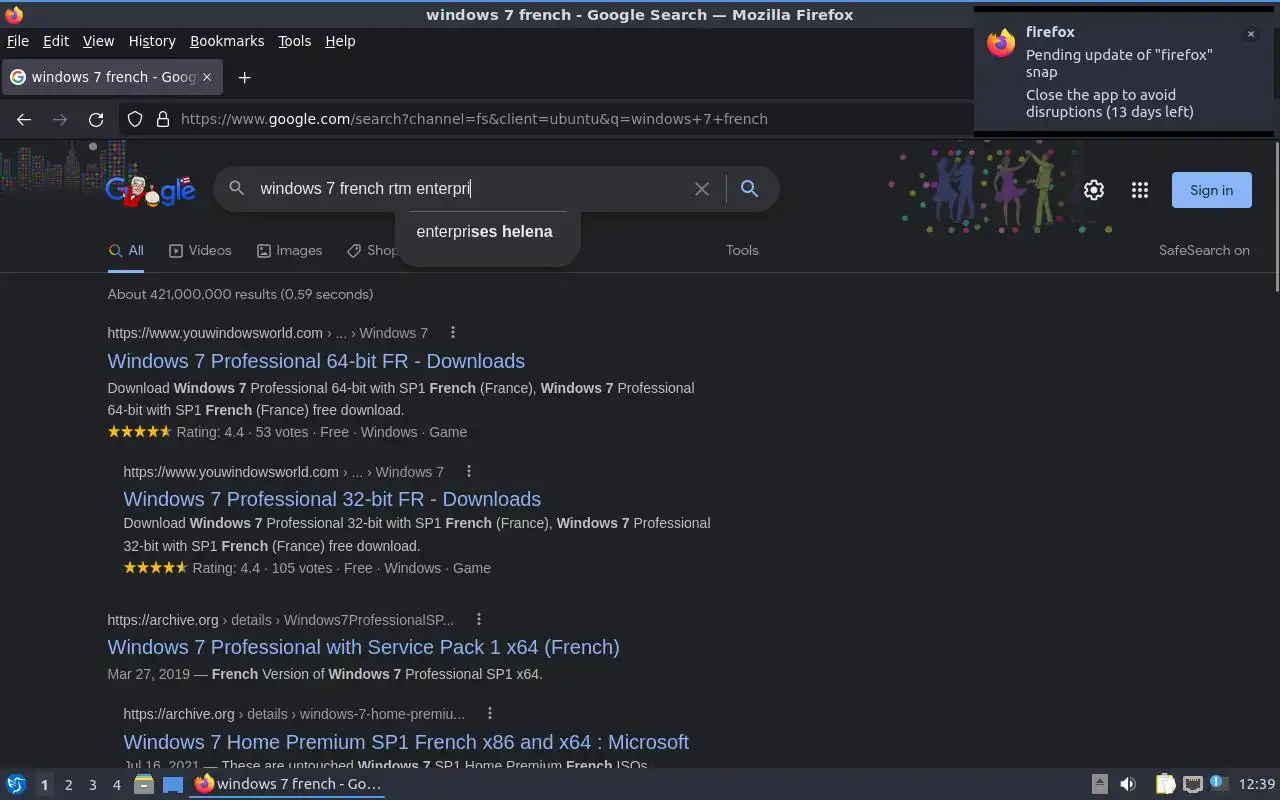Open 'Windows 7 Professional 64-bit FR - Downloads' link
The width and height of the screenshot is (1280, 800).
(316, 361)
